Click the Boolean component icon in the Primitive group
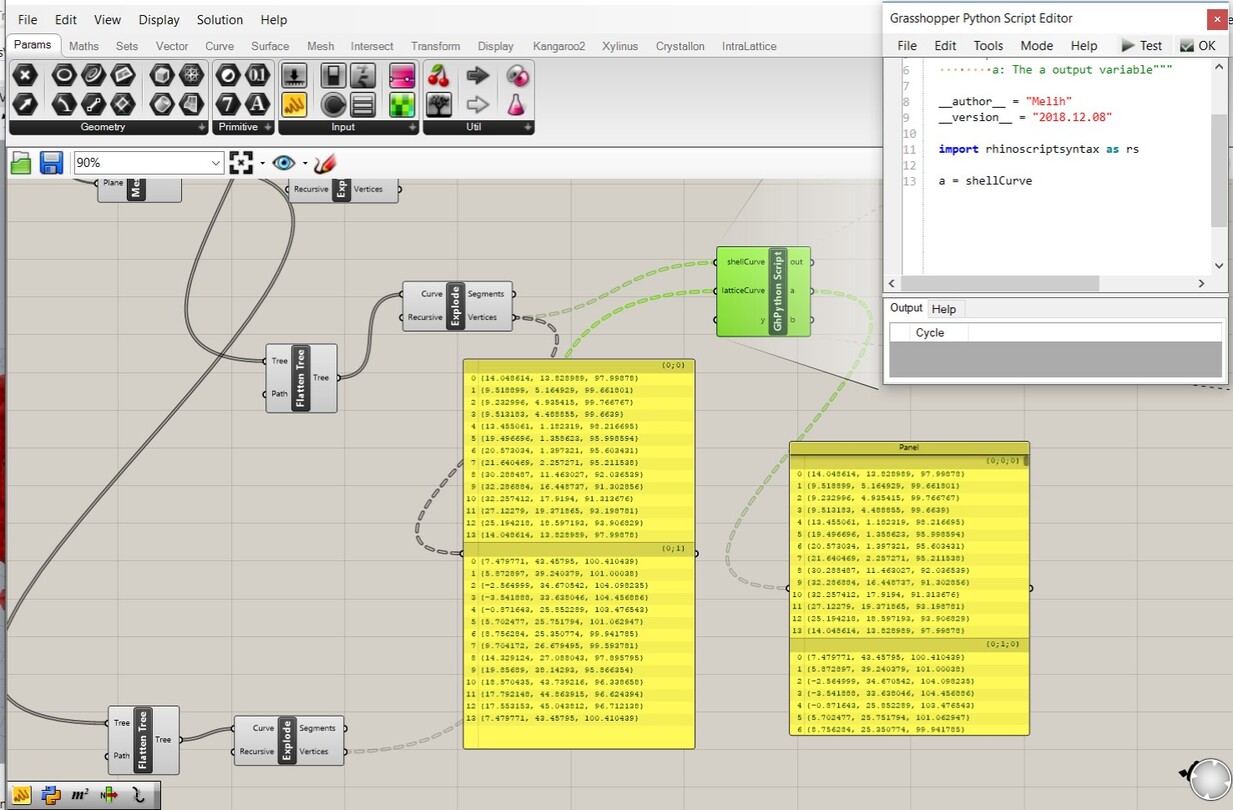Image resolution: width=1233 pixels, height=810 pixels. coord(228,76)
